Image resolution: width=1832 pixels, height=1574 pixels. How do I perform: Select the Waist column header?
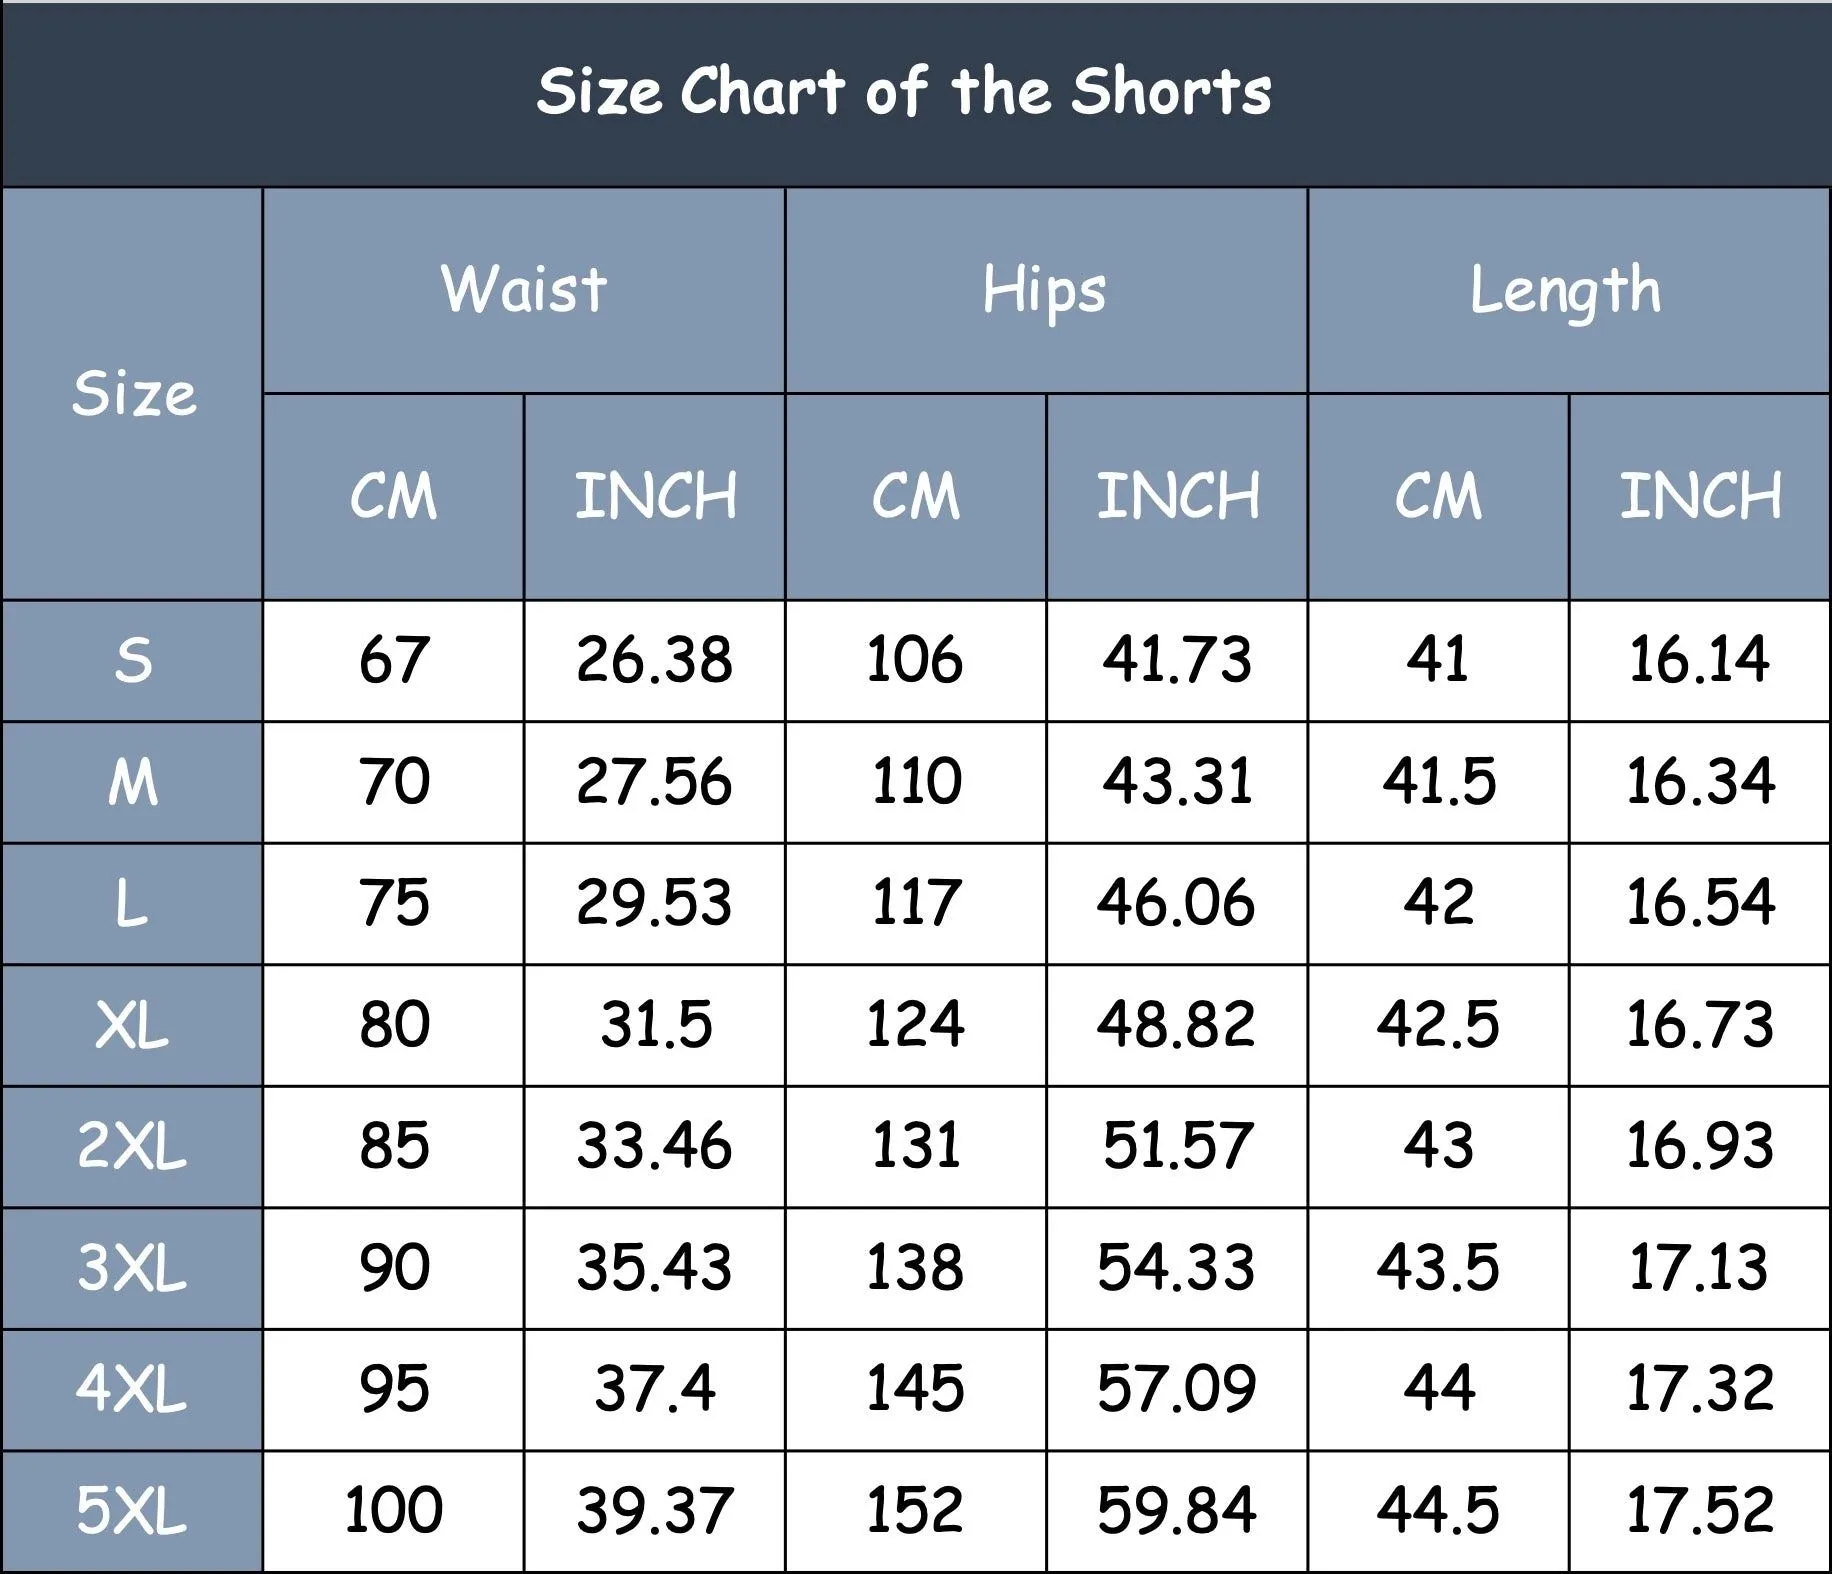(x=524, y=290)
